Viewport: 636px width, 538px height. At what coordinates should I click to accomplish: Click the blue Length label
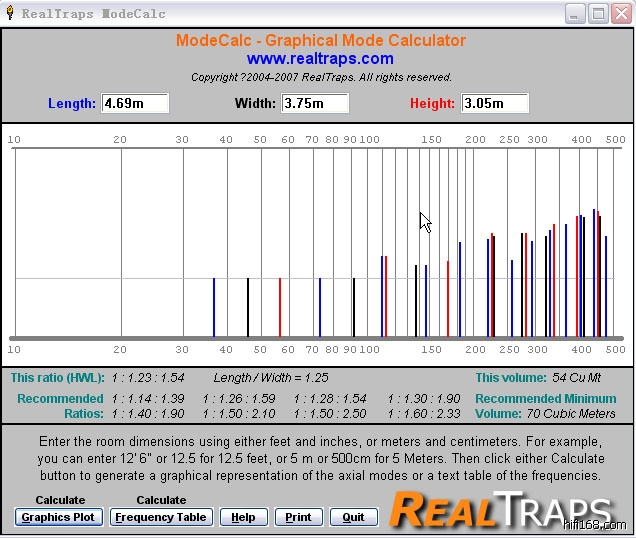coord(72,103)
